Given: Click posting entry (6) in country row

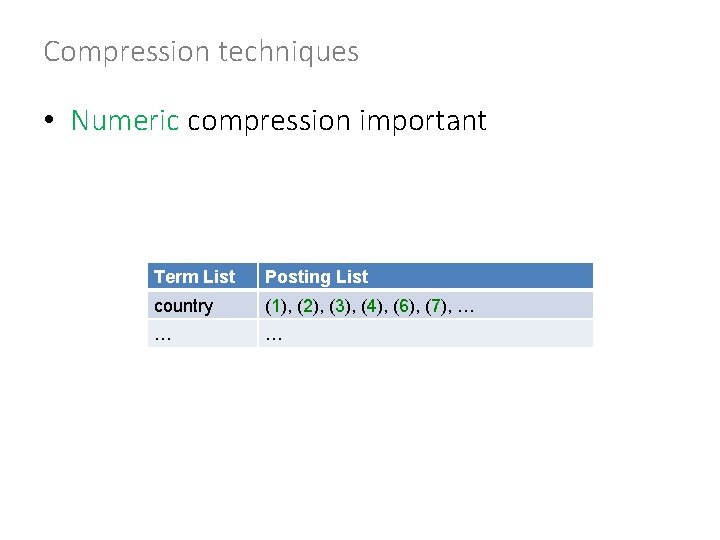Looking at the screenshot, I should click(x=404, y=306).
